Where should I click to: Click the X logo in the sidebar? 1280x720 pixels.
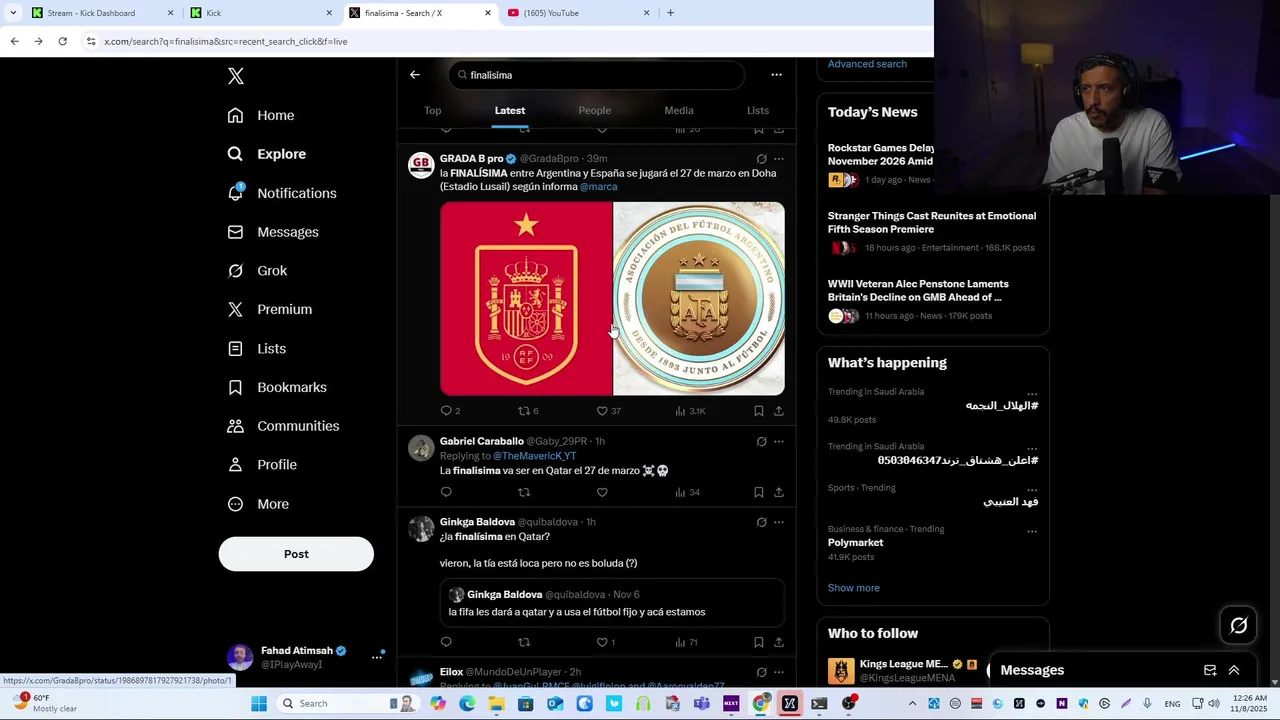[235, 76]
